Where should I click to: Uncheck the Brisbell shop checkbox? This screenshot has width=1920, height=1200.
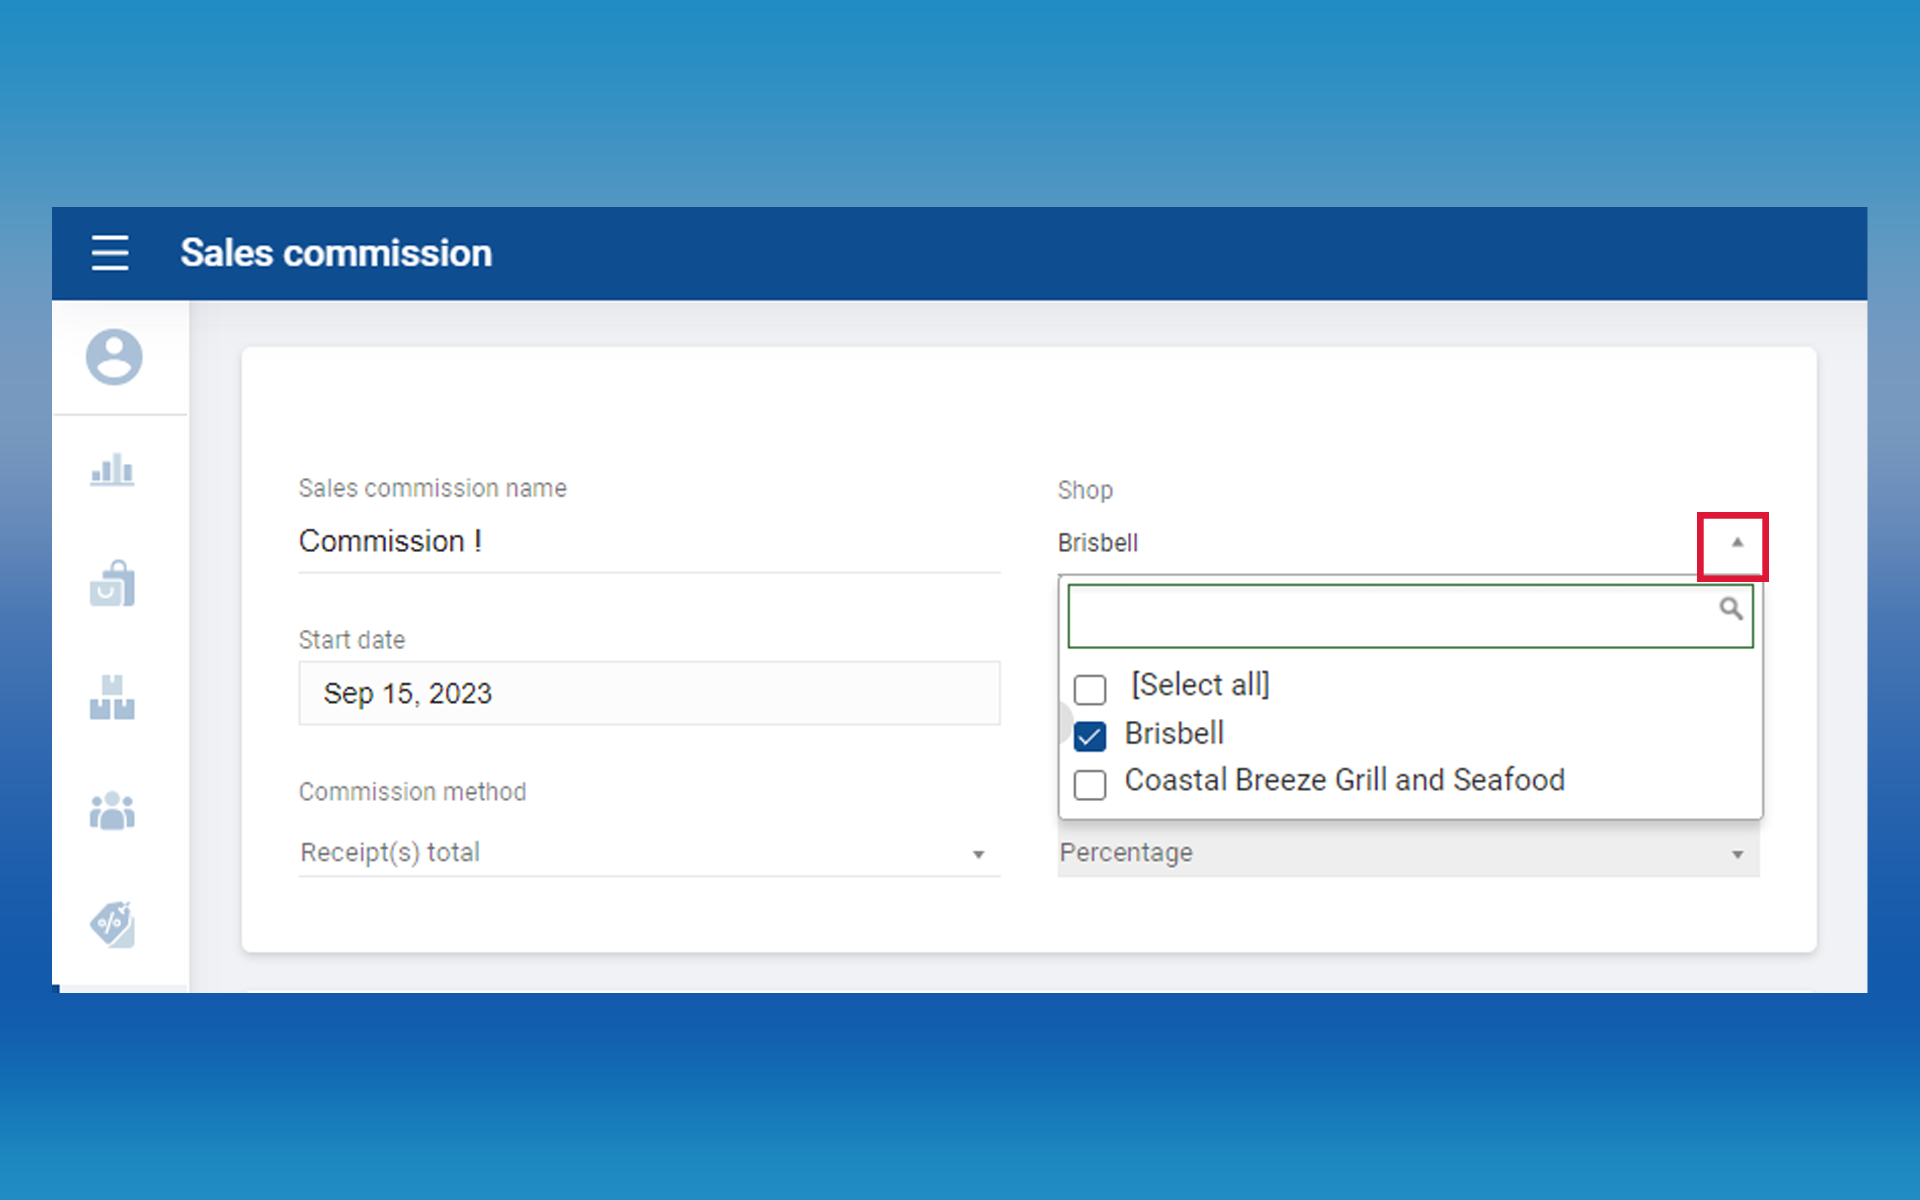click(1090, 737)
